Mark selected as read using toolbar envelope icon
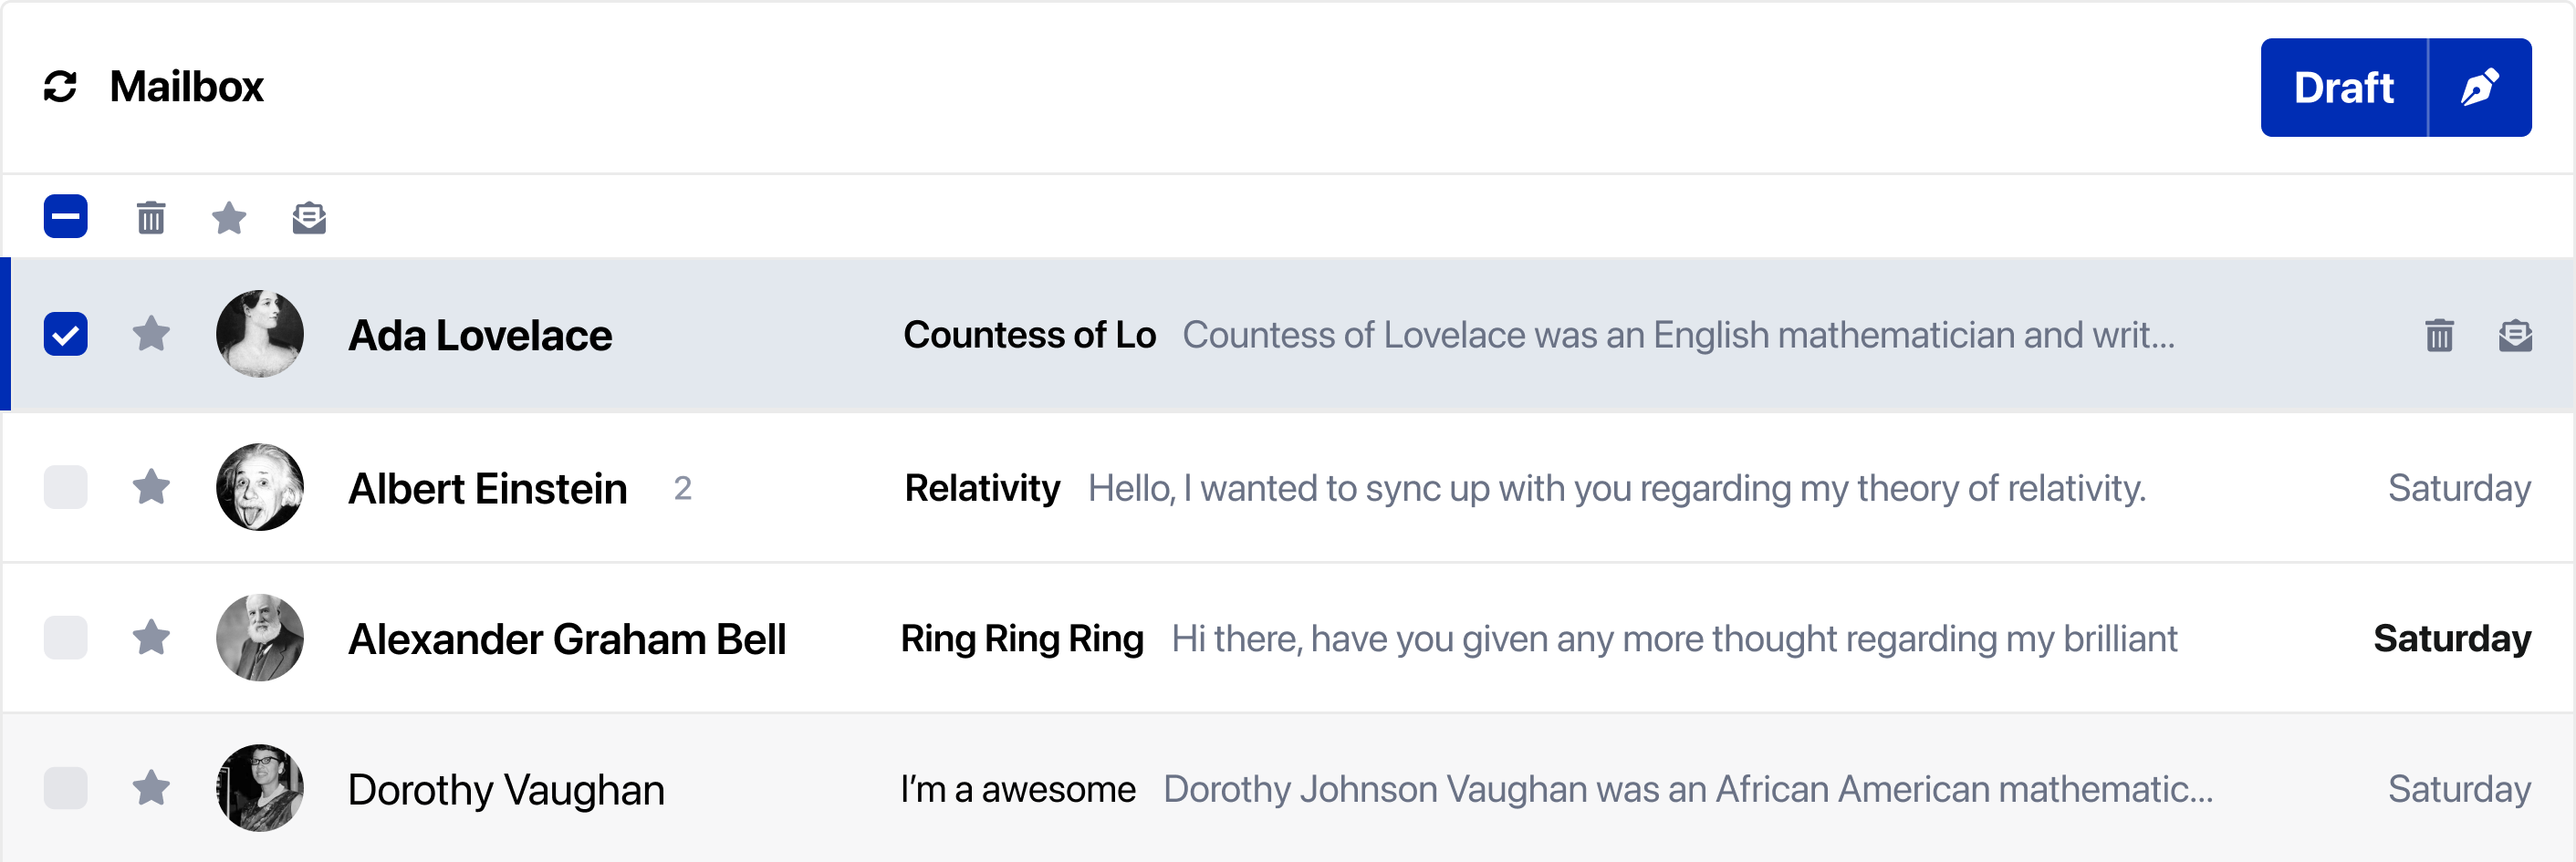The height and width of the screenshot is (862, 2576). click(x=309, y=217)
